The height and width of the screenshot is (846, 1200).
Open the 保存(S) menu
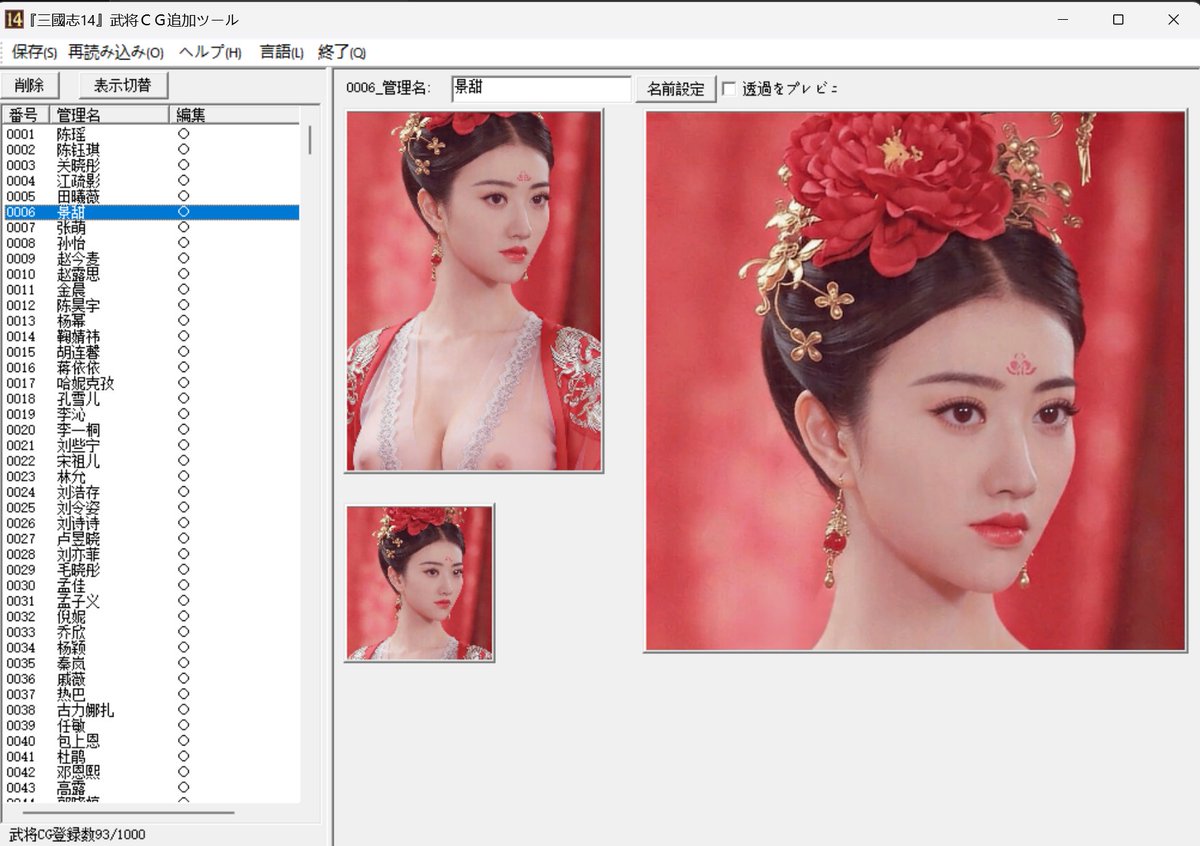[x=35, y=52]
